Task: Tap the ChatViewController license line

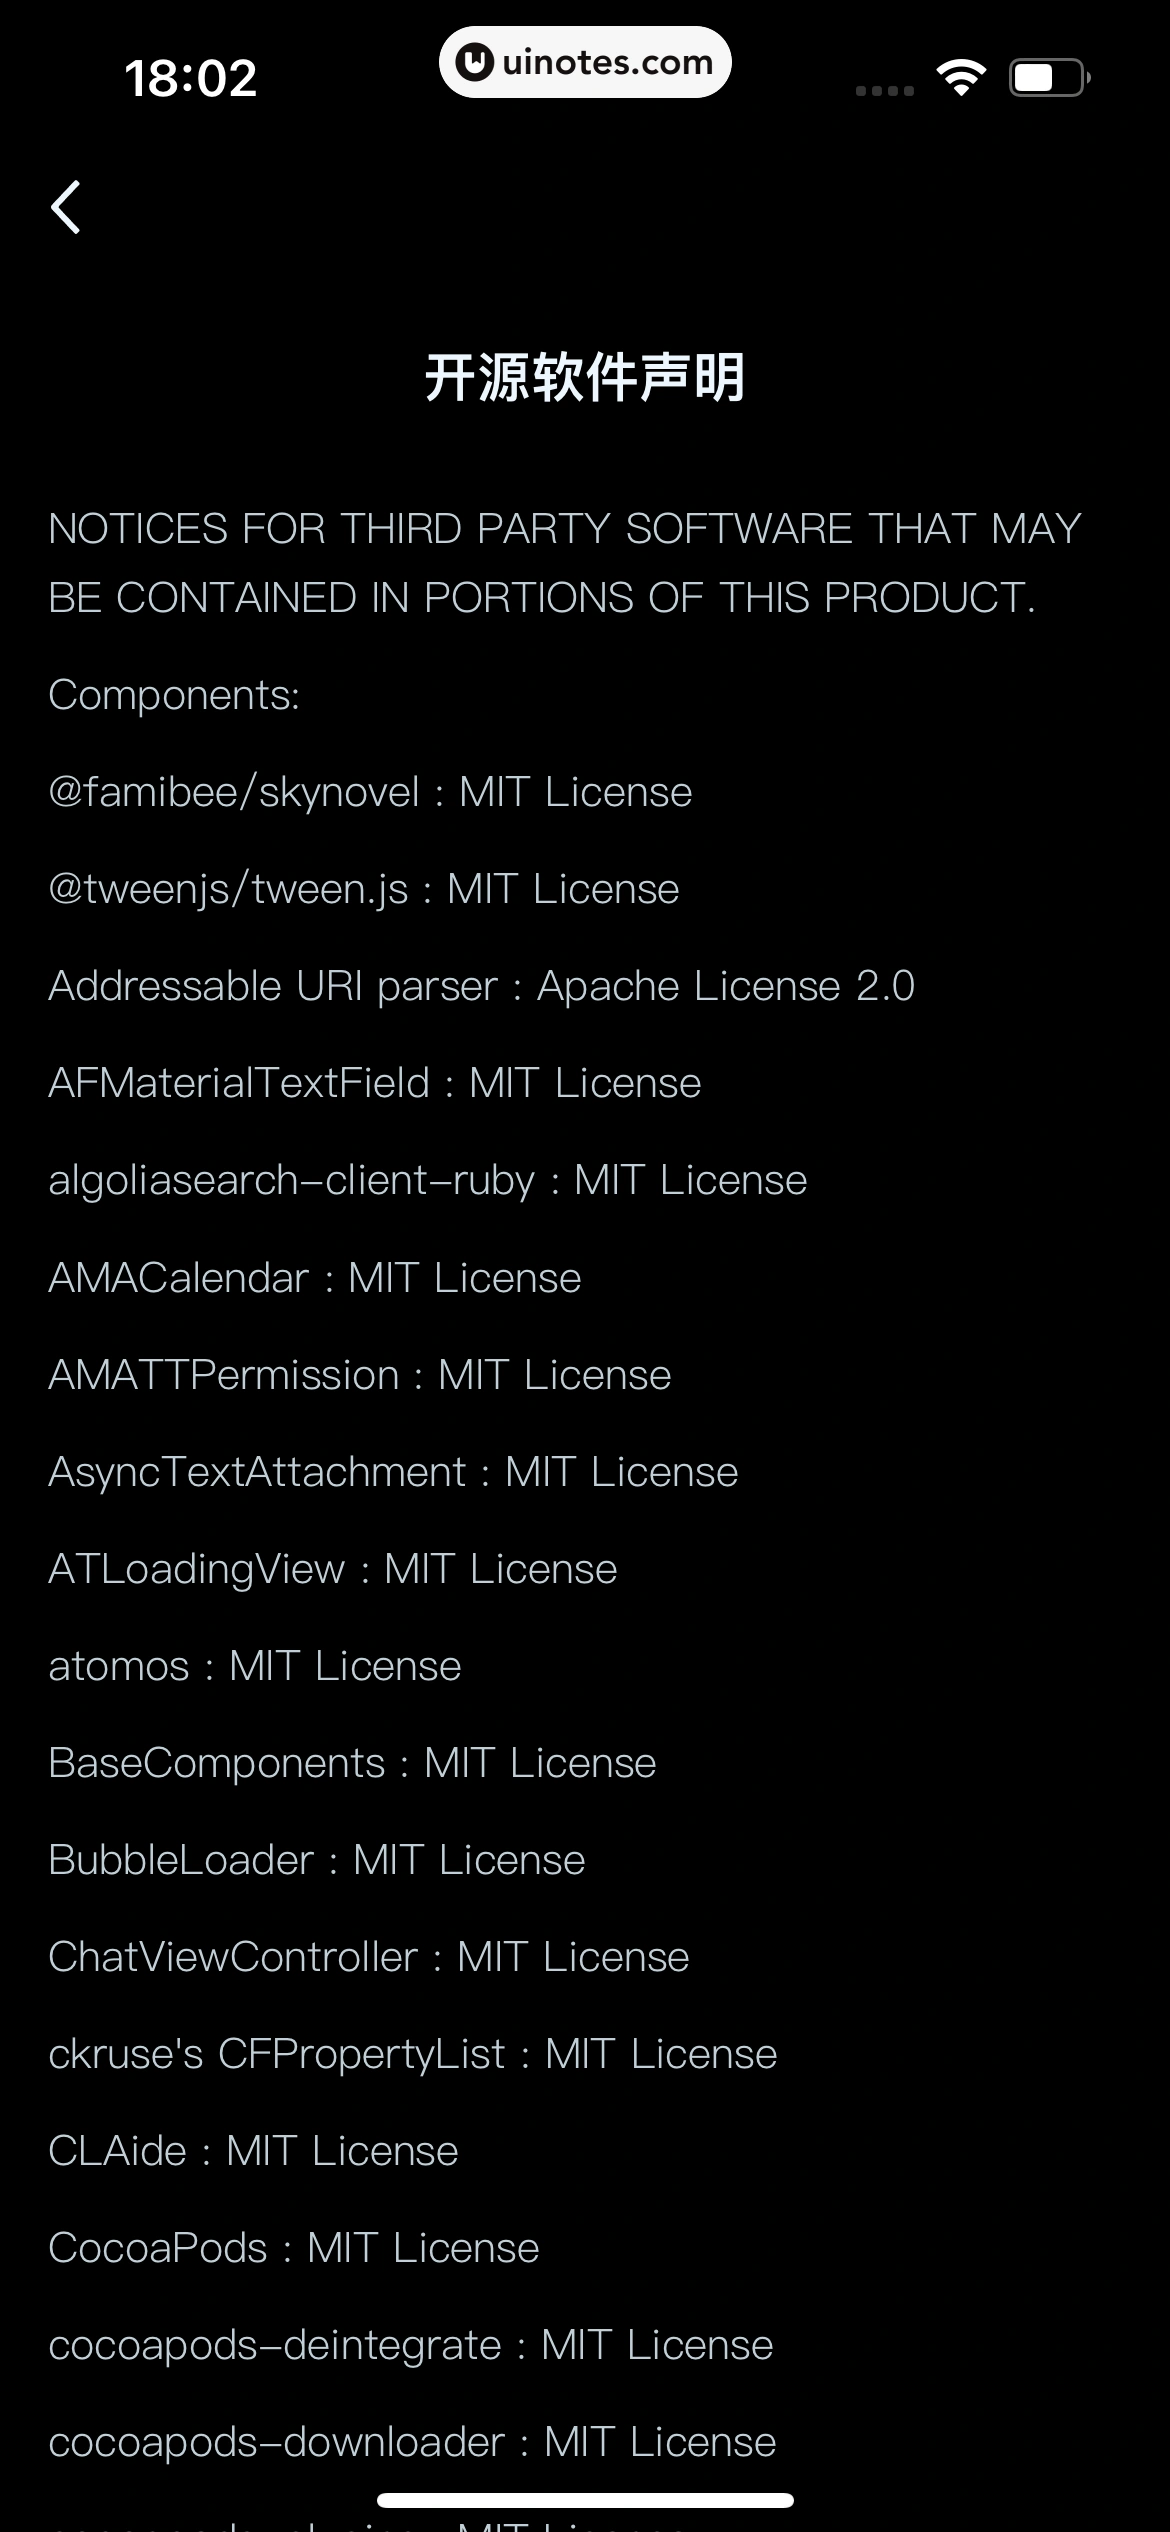Action: 369,1957
